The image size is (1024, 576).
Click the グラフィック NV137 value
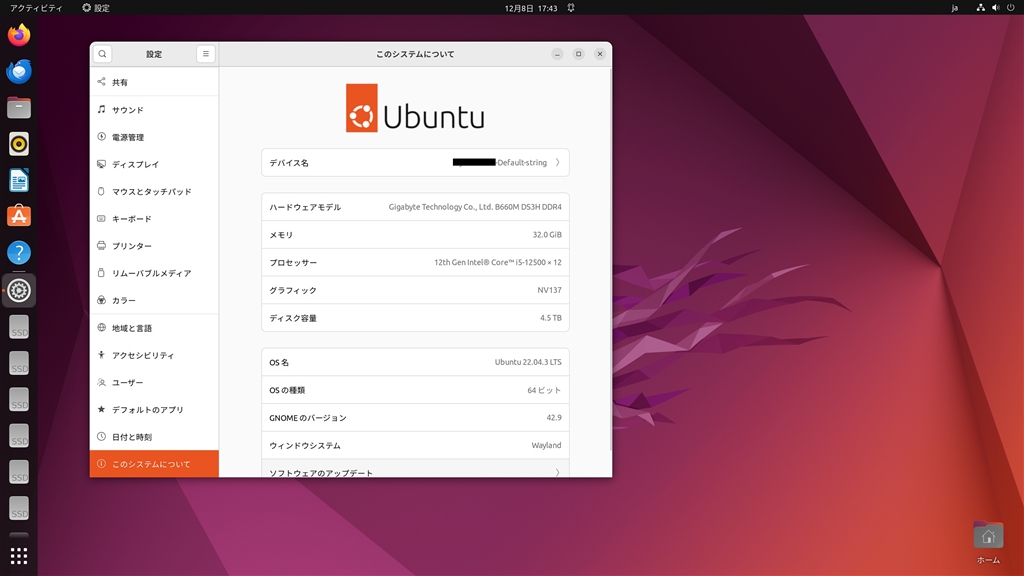tap(549, 290)
